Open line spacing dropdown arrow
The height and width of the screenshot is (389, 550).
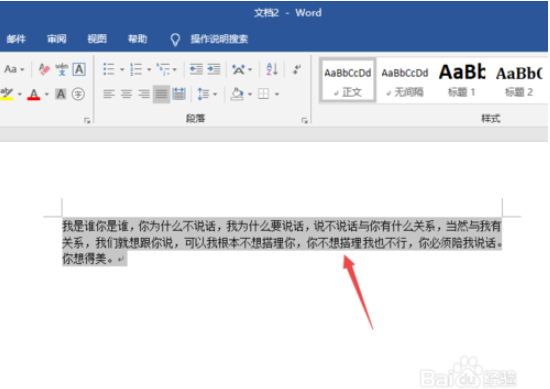[x=215, y=94]
